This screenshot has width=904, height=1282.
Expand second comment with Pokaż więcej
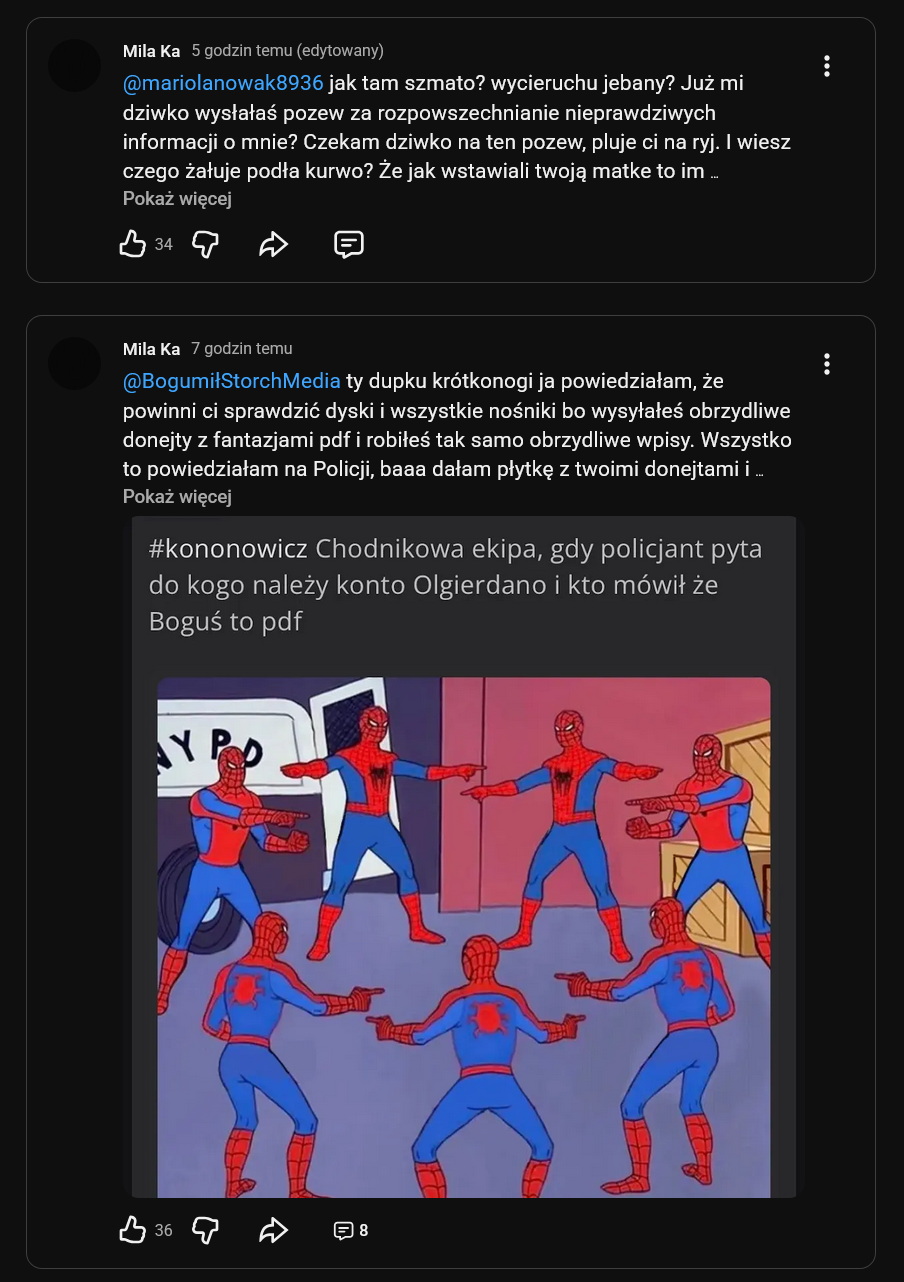point(177,497)
